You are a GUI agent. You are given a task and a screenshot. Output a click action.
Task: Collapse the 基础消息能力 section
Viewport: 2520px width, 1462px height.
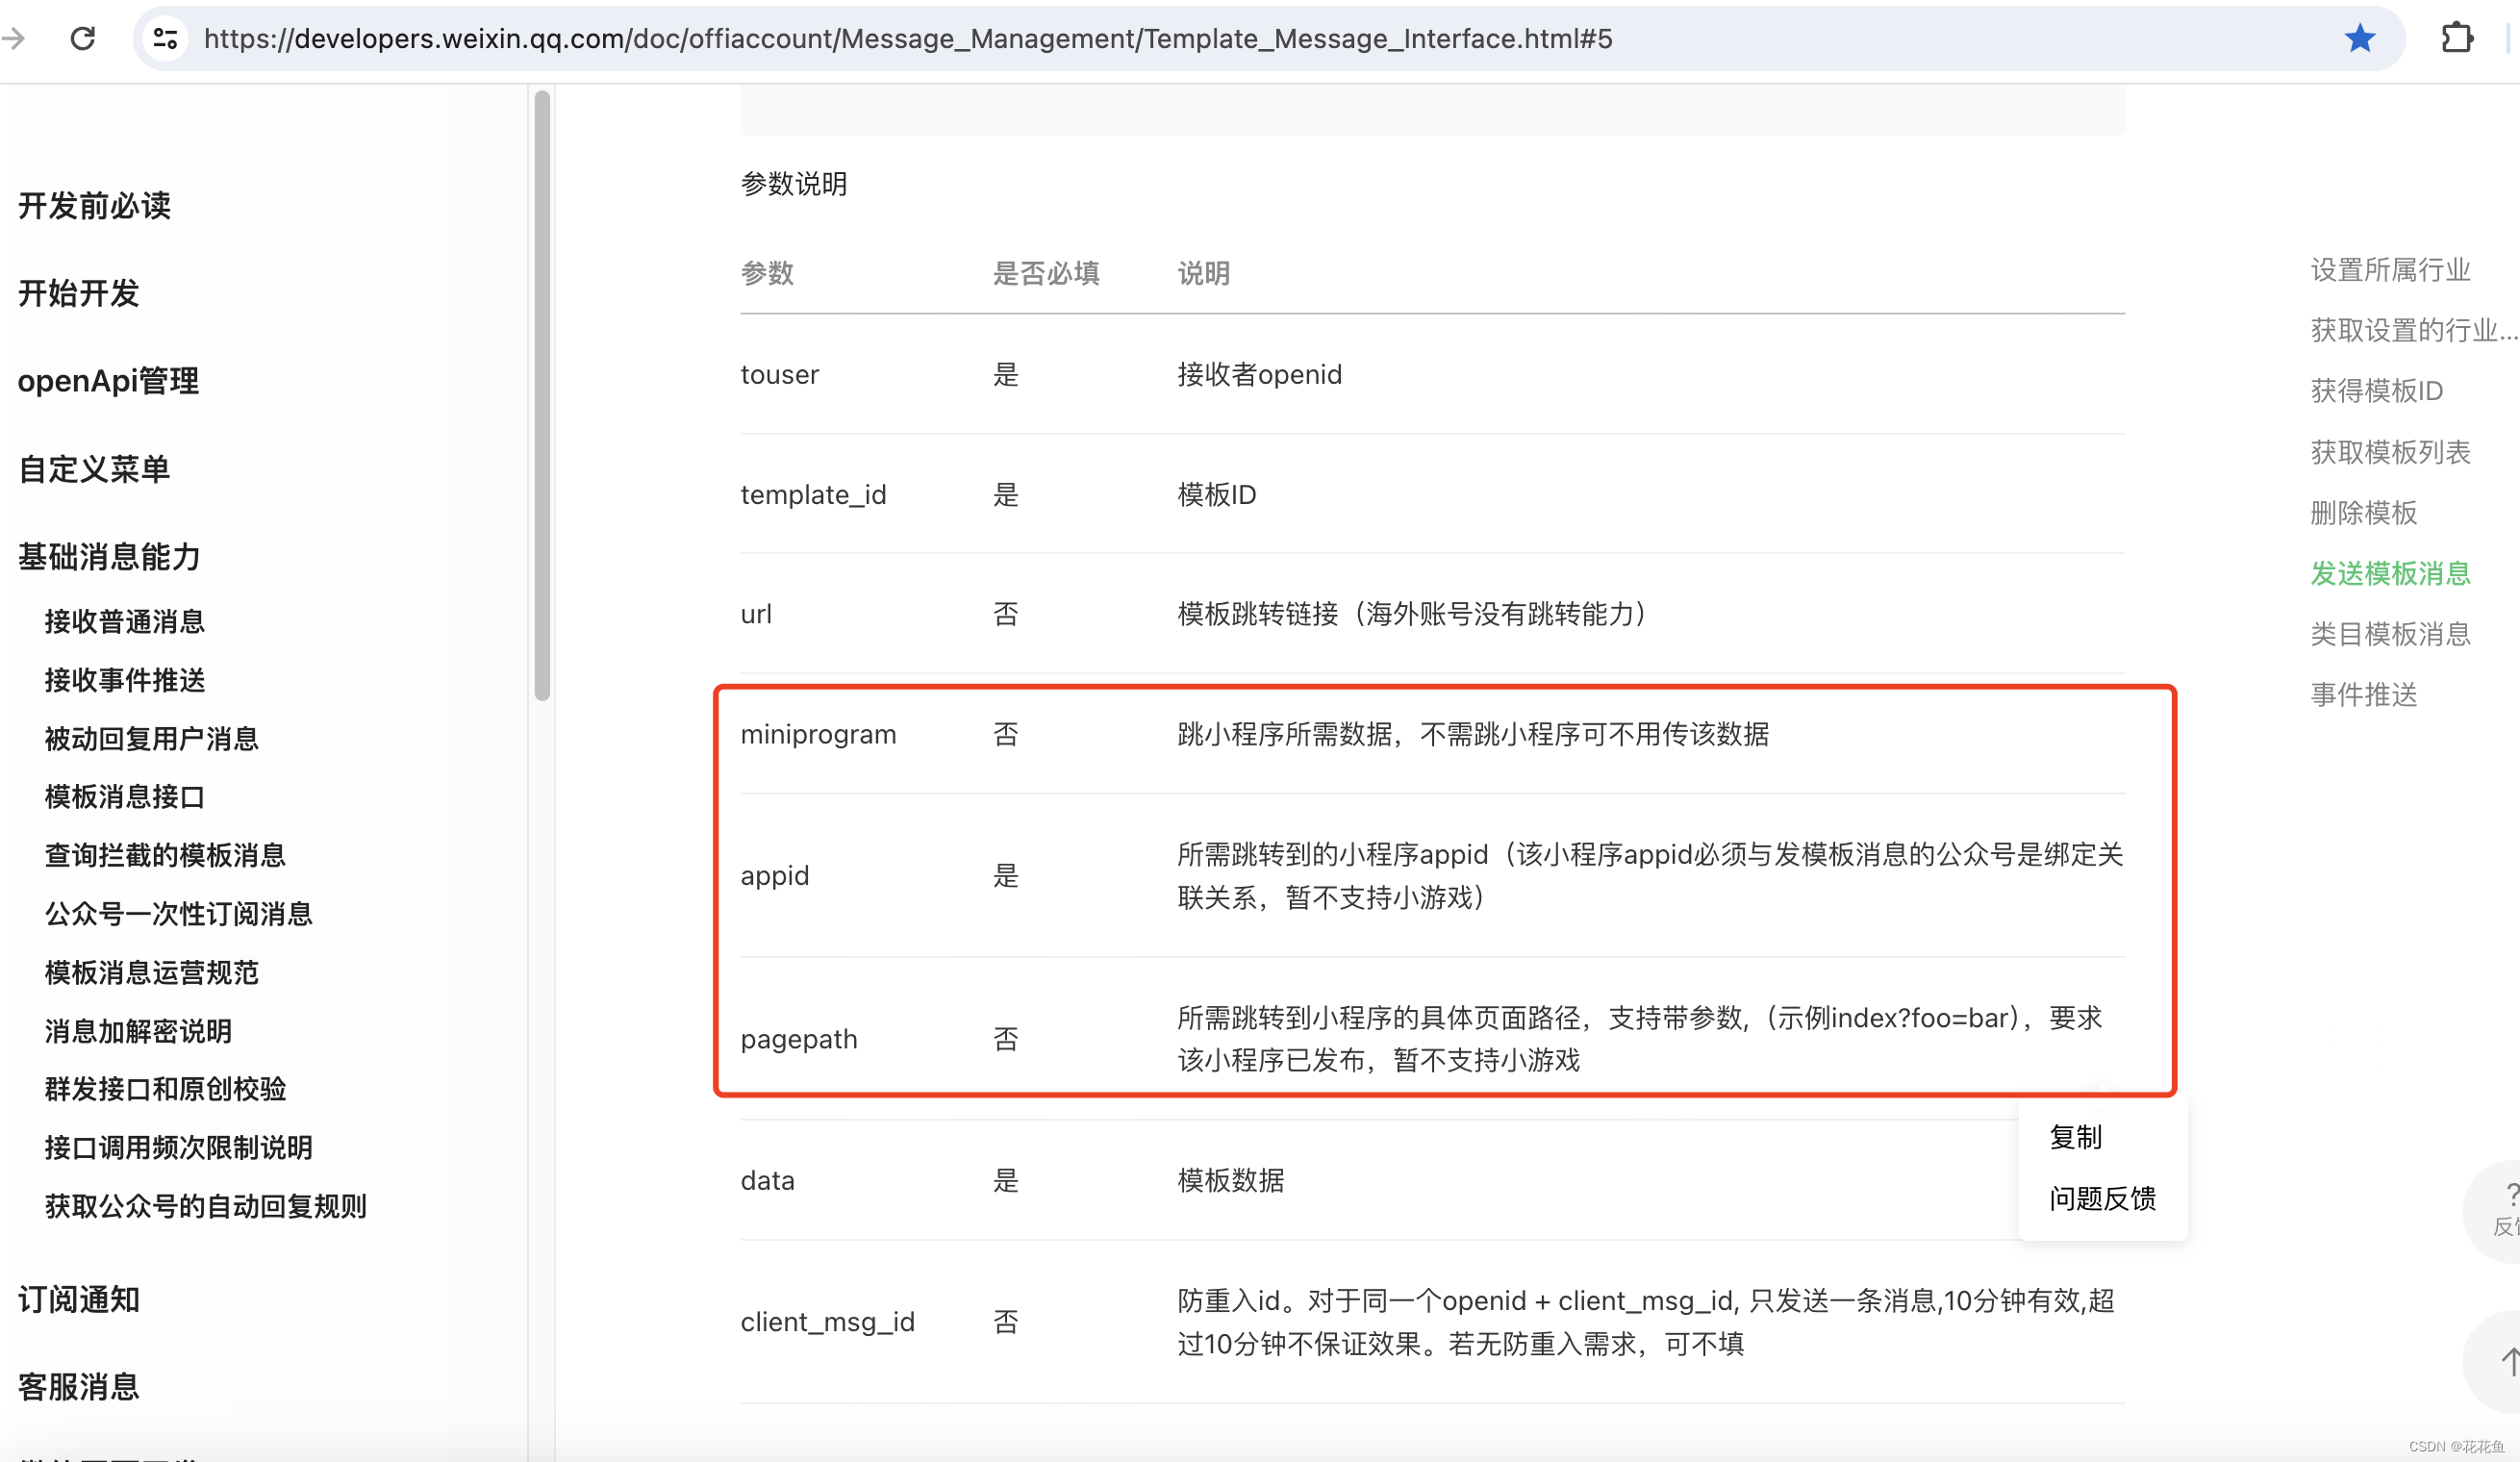click(109, 557)
